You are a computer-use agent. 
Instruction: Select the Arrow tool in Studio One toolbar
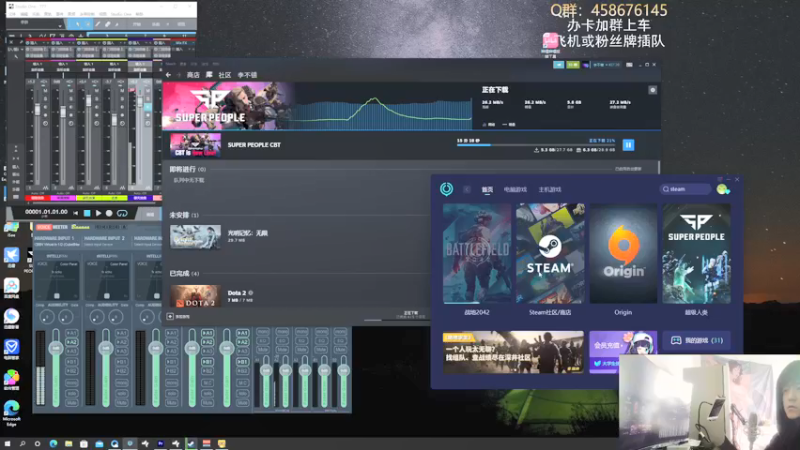(x=77, y=24)
